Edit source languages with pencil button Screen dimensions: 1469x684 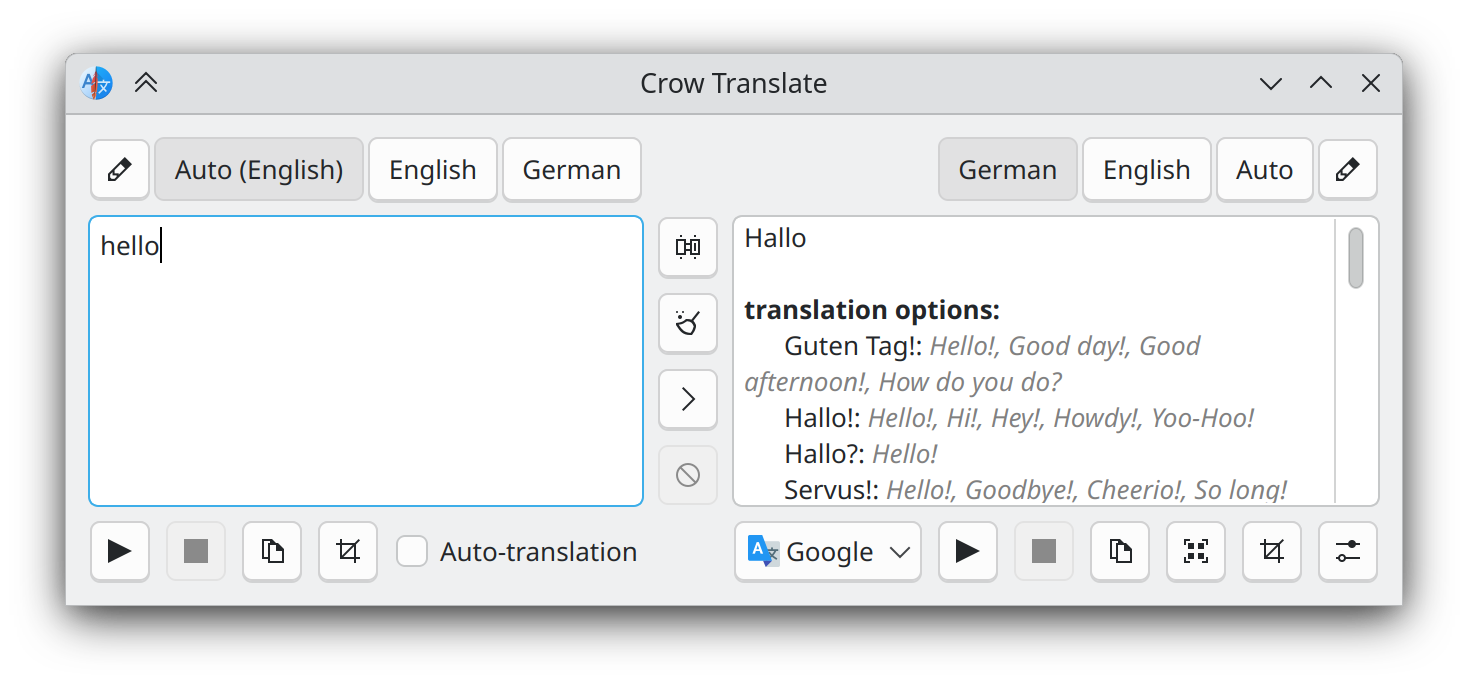pyautogui.click(x=120, y=170)
